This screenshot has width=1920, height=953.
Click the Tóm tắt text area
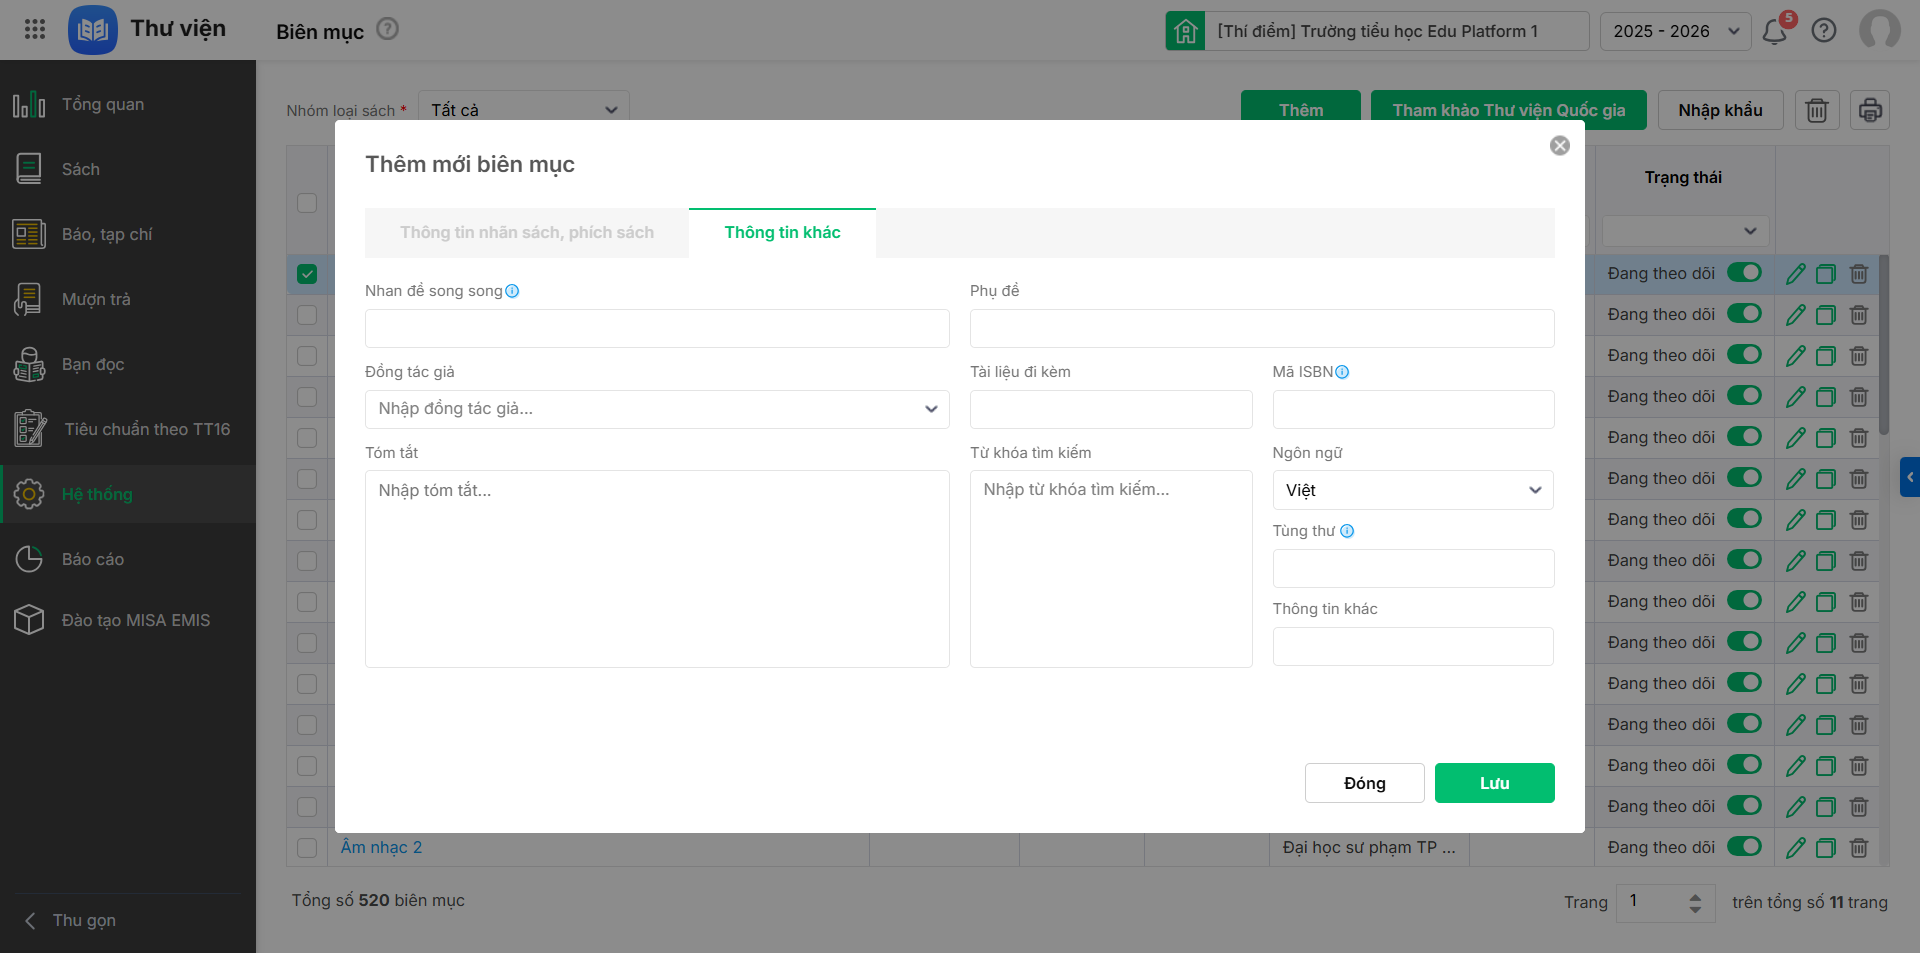(x=656, y=568)
